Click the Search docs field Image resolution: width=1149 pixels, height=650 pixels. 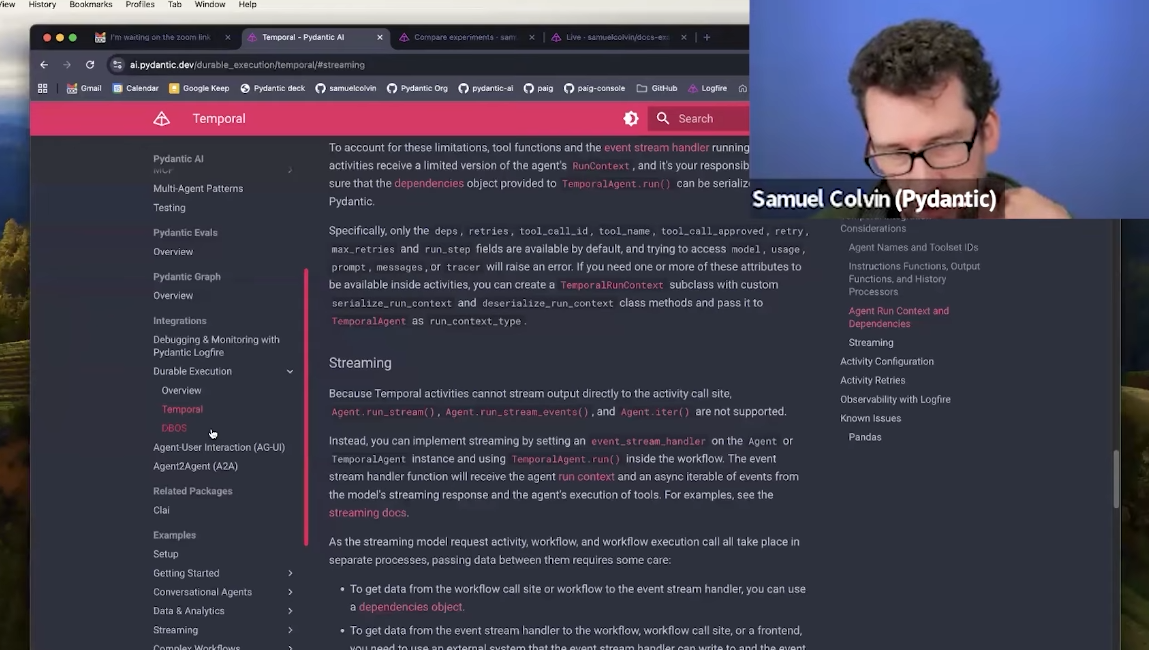pyautogui.click(x=700, y=119)
